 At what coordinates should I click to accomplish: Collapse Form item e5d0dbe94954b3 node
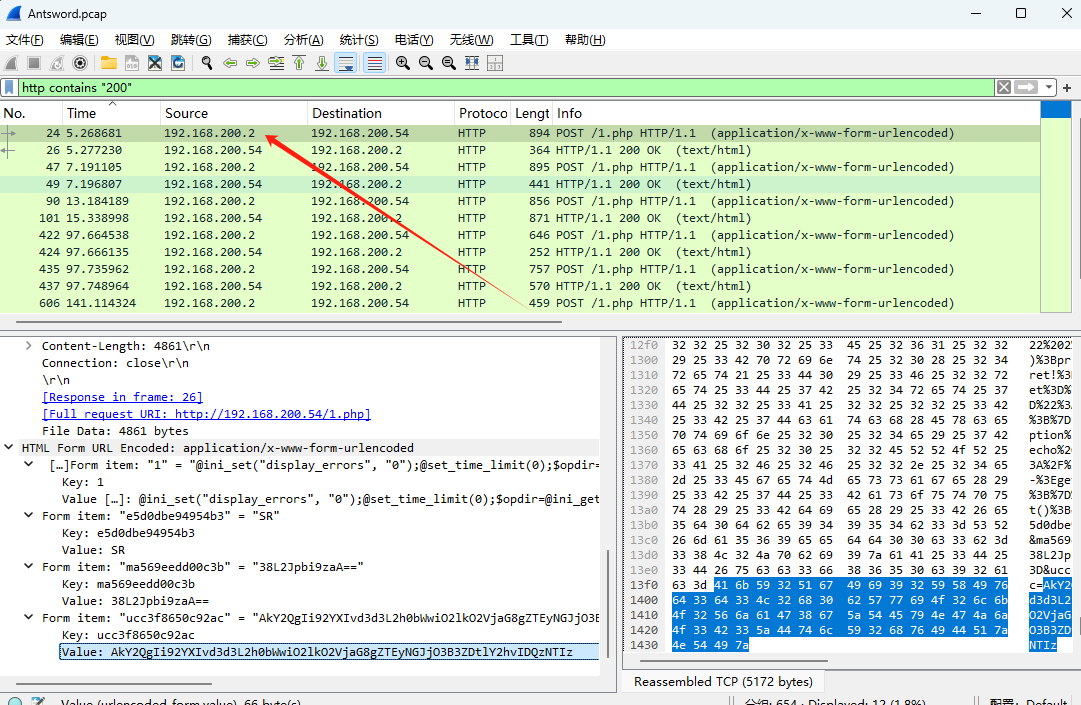29,516
